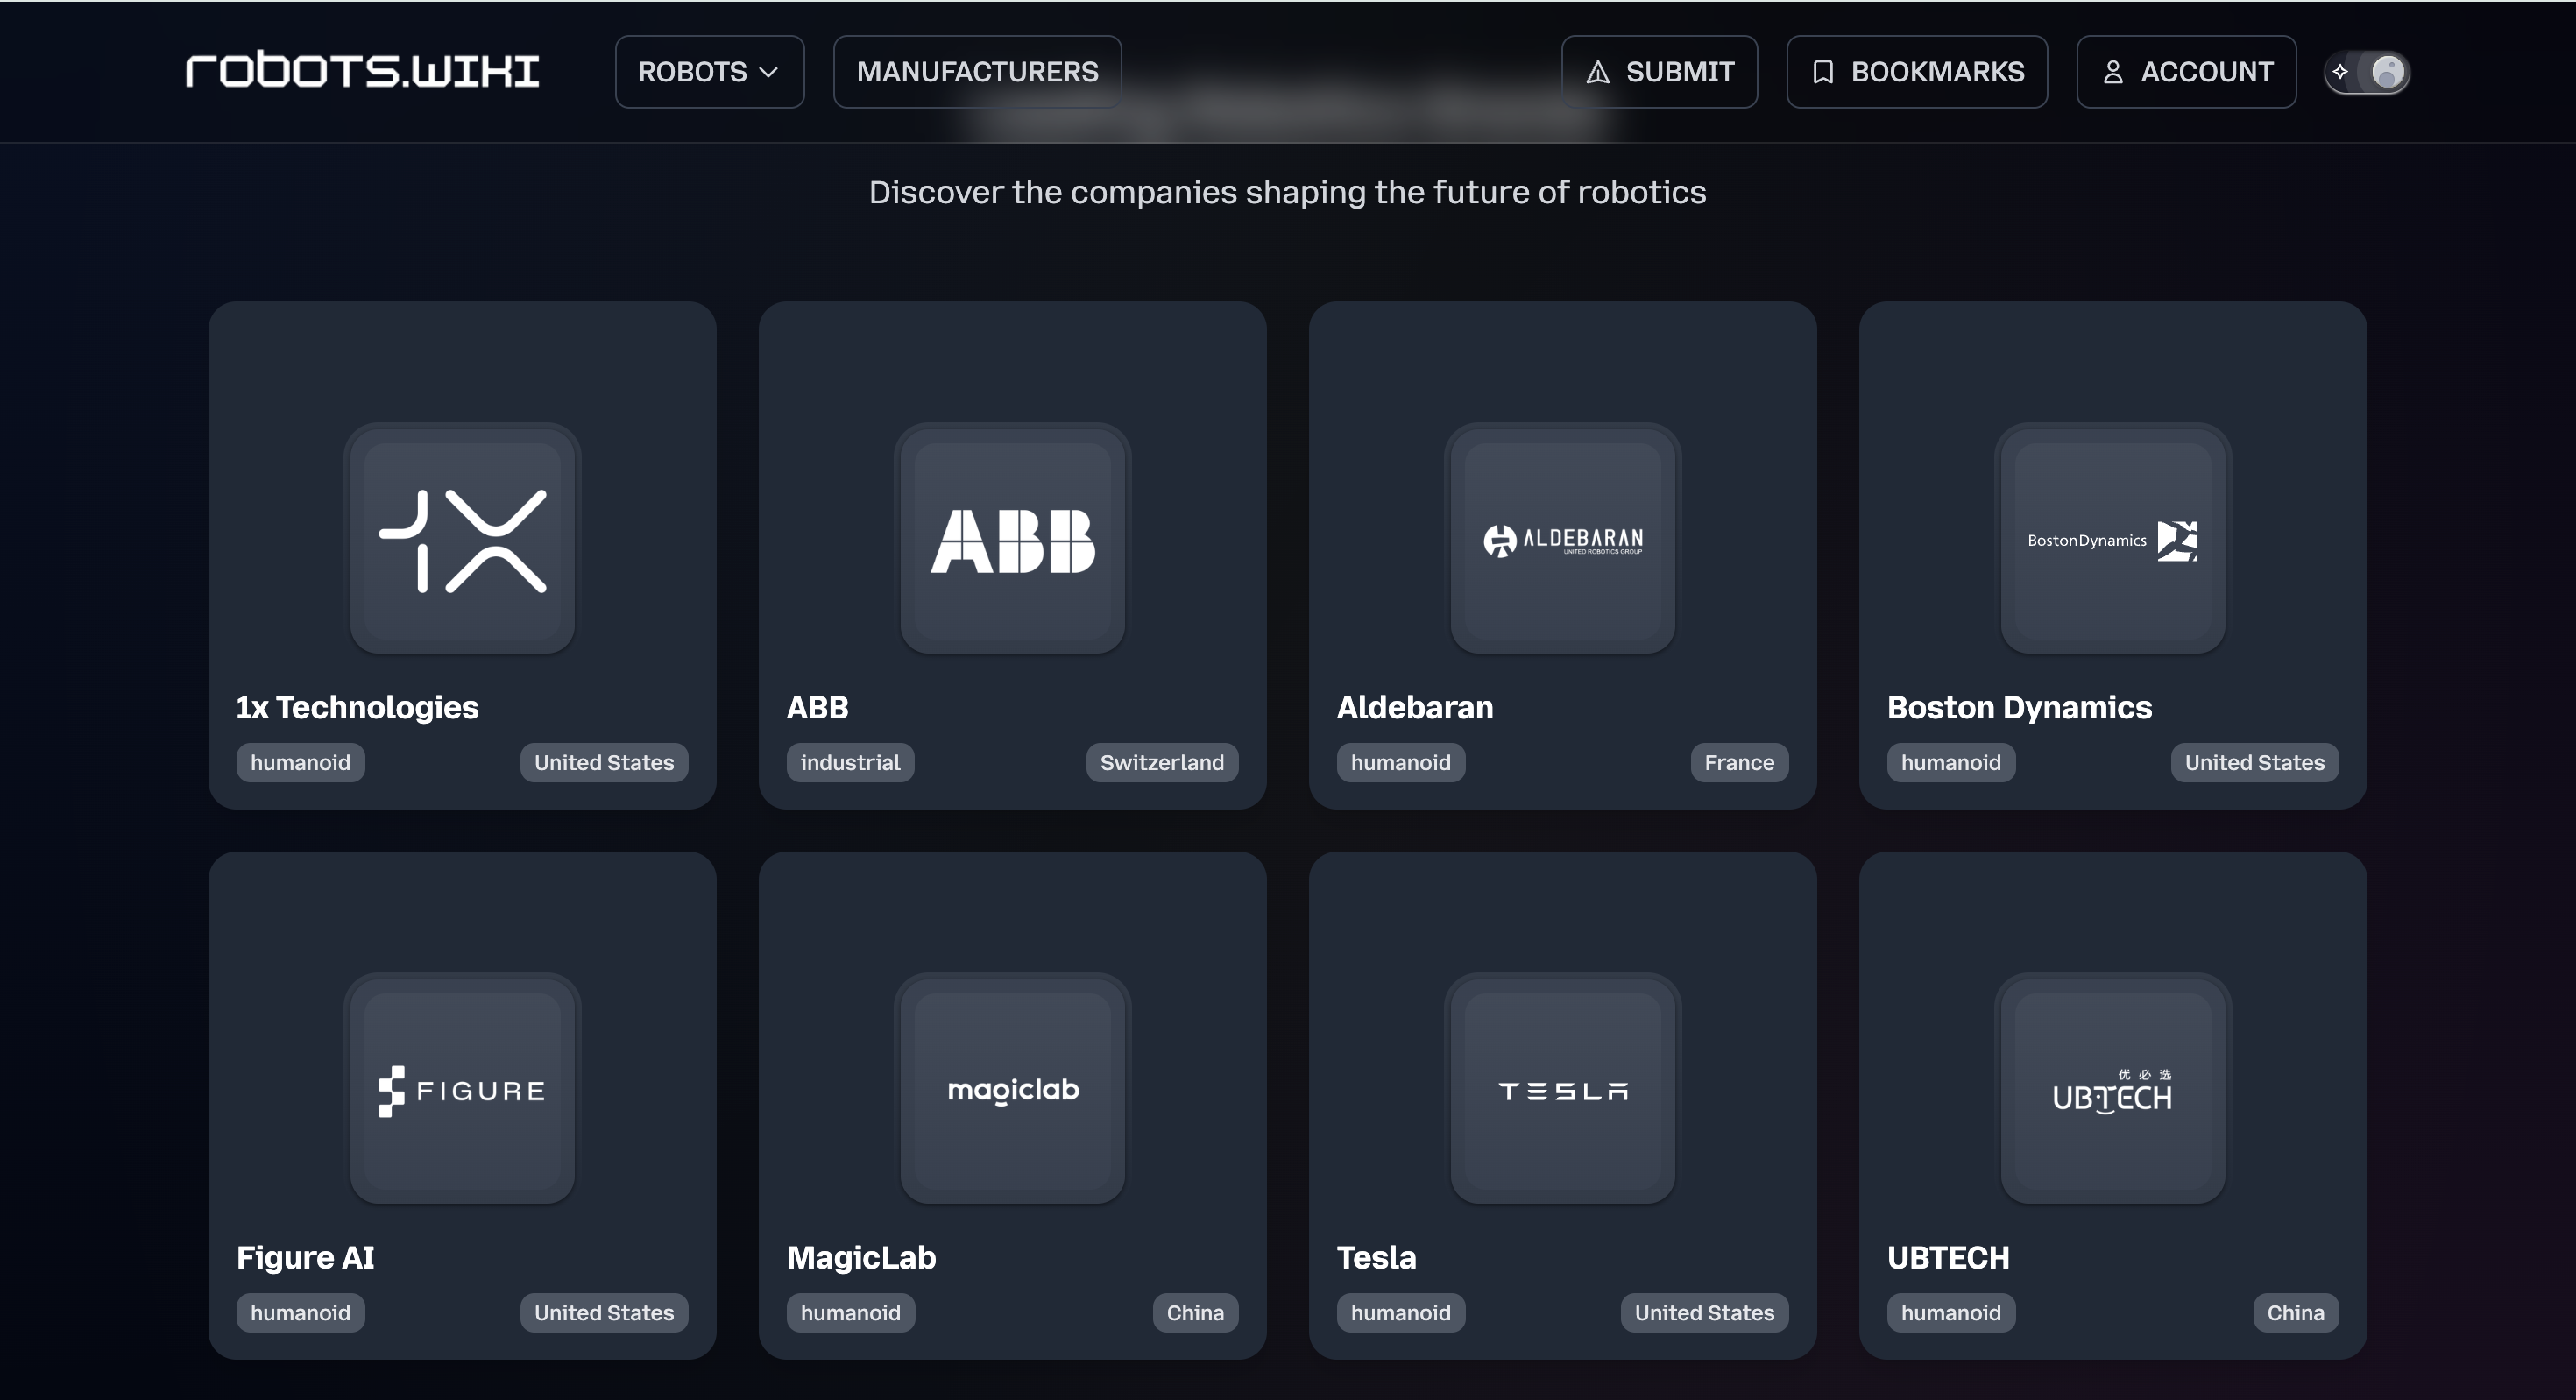Select the UBTECH logo icon
This screenshot has width=2576, height=1400.
tap(2112, 1090)
